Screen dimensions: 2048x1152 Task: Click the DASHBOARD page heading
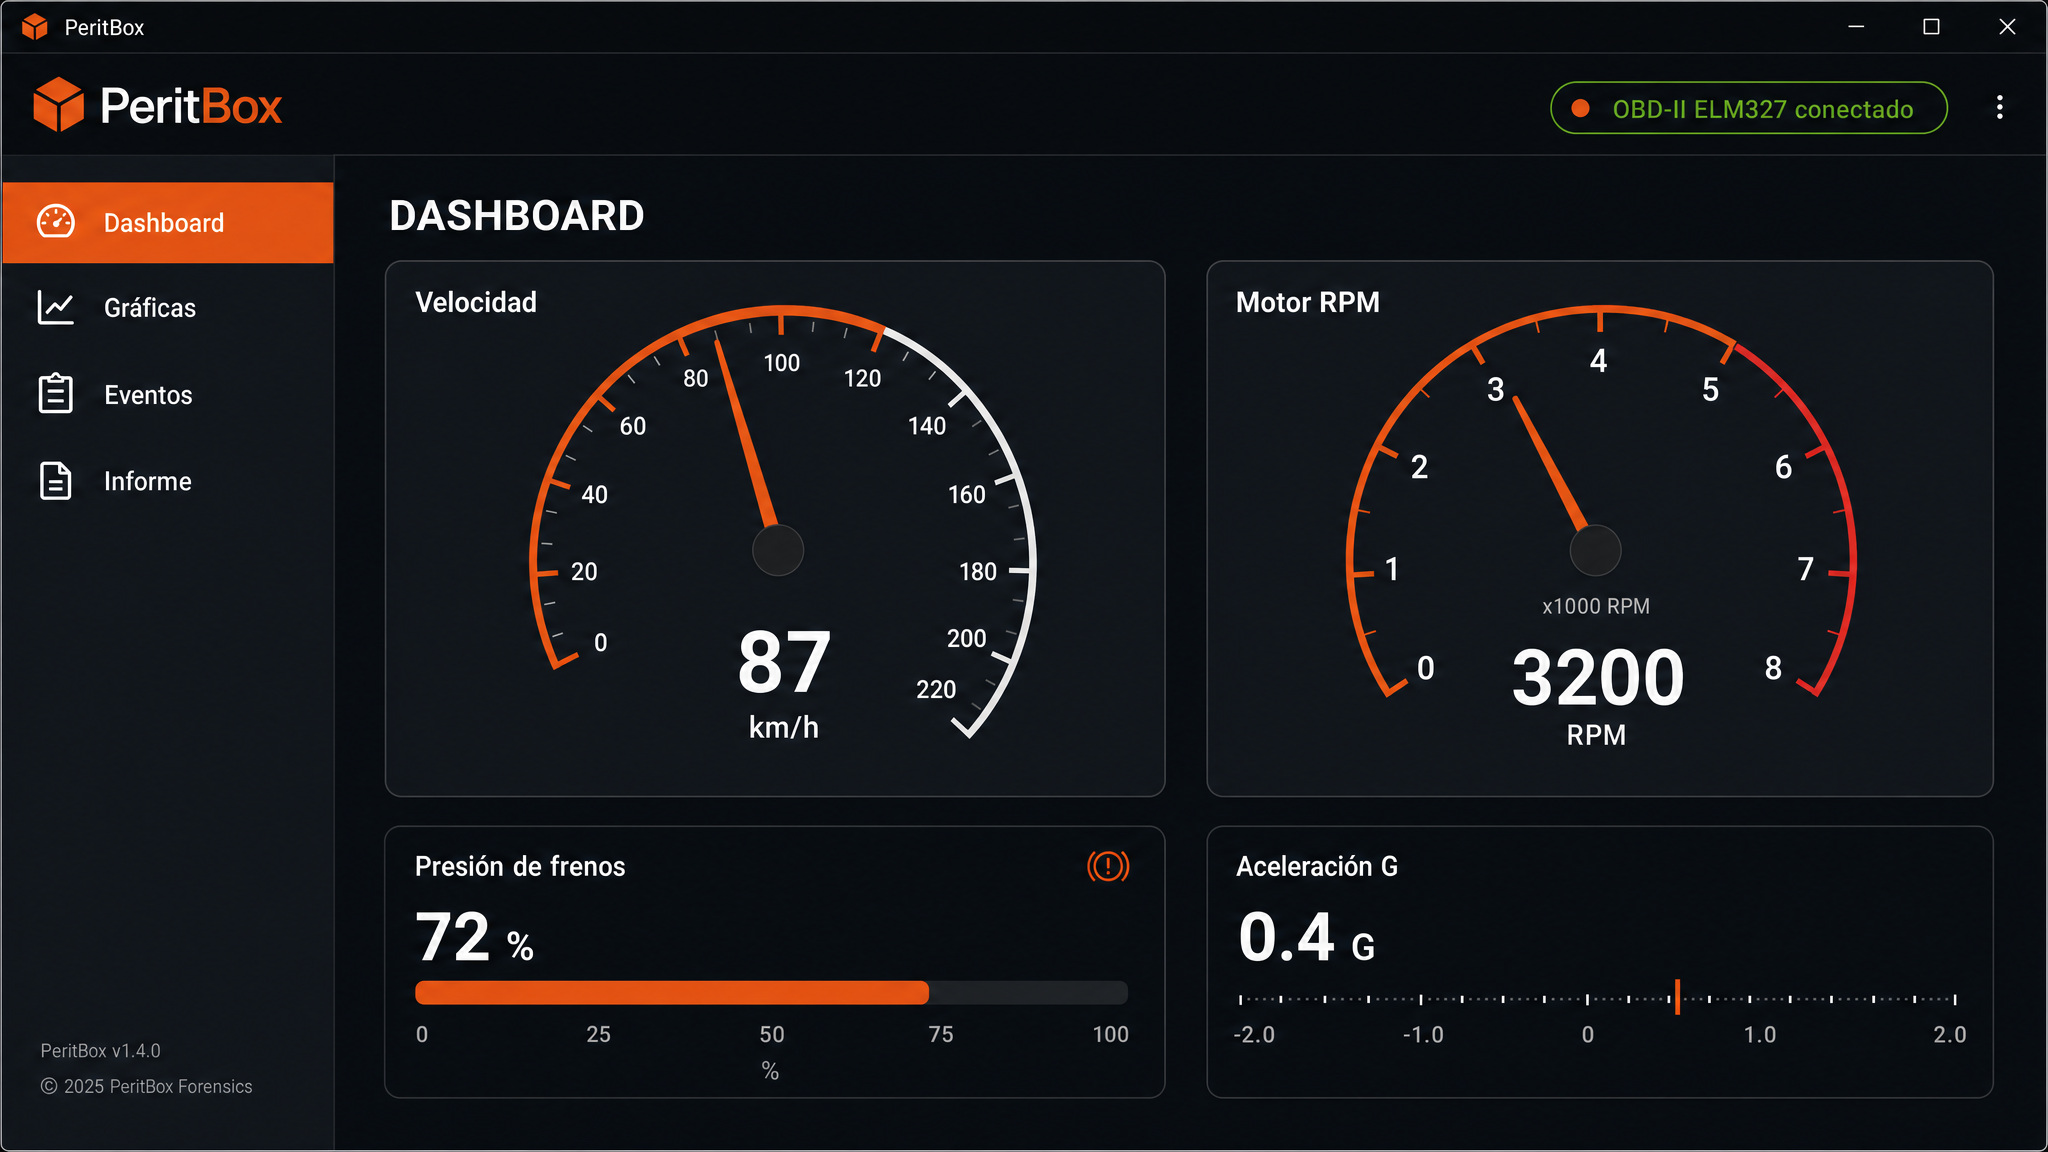pyautogui.click(x=517, y=216)
